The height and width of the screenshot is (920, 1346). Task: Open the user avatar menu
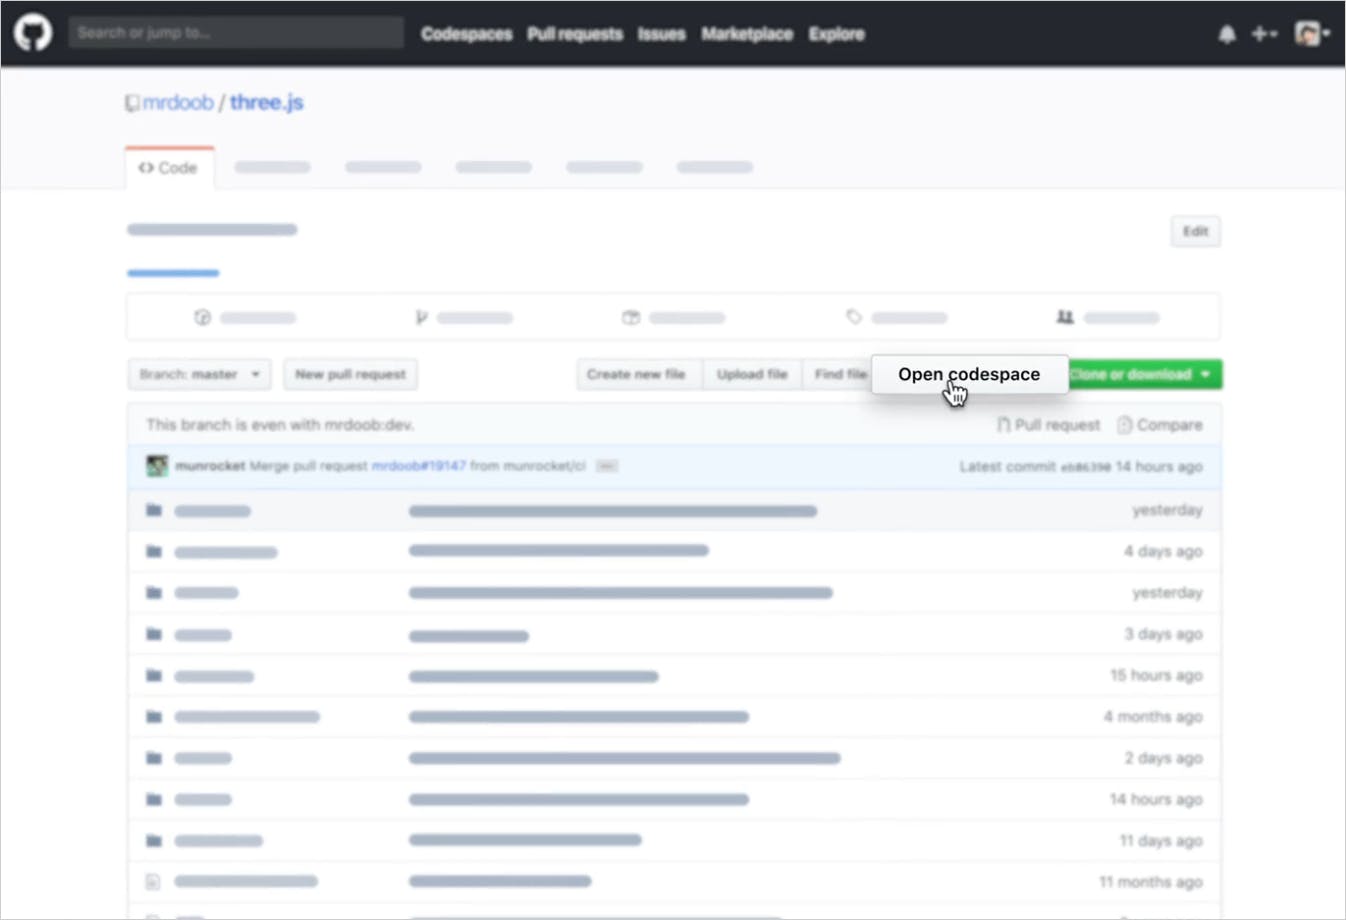click(1311, 34)
